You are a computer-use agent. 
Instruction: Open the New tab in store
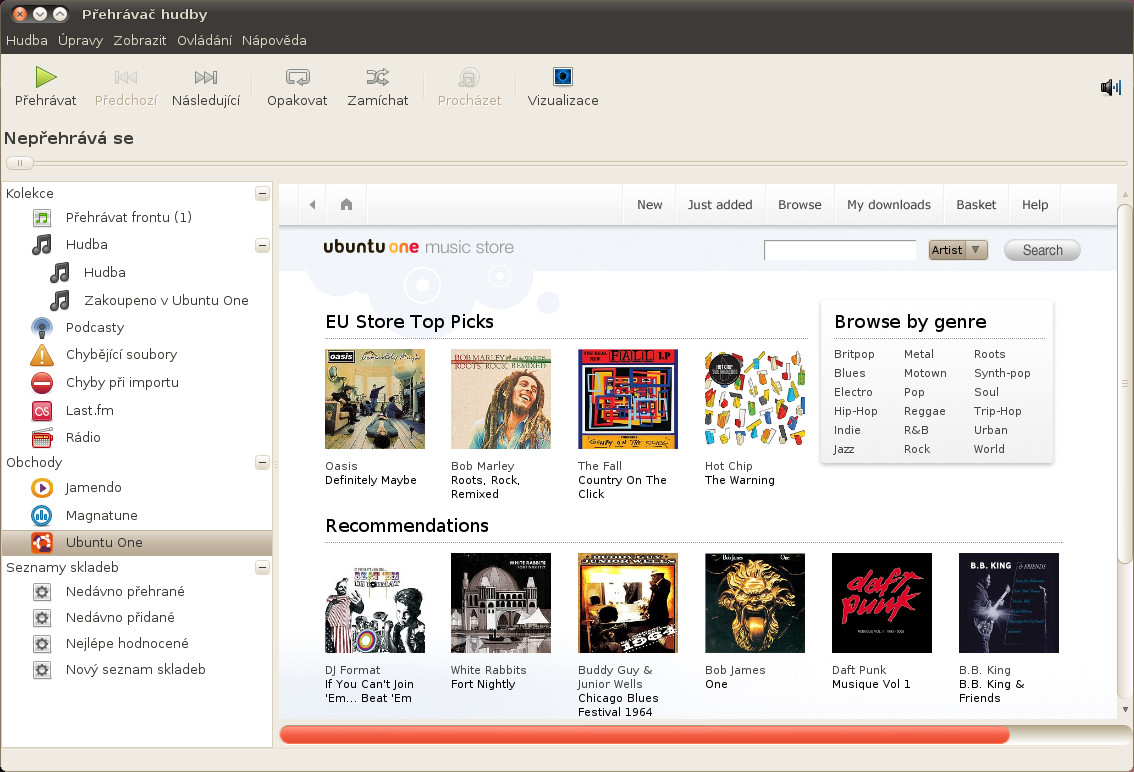[649, 205]
